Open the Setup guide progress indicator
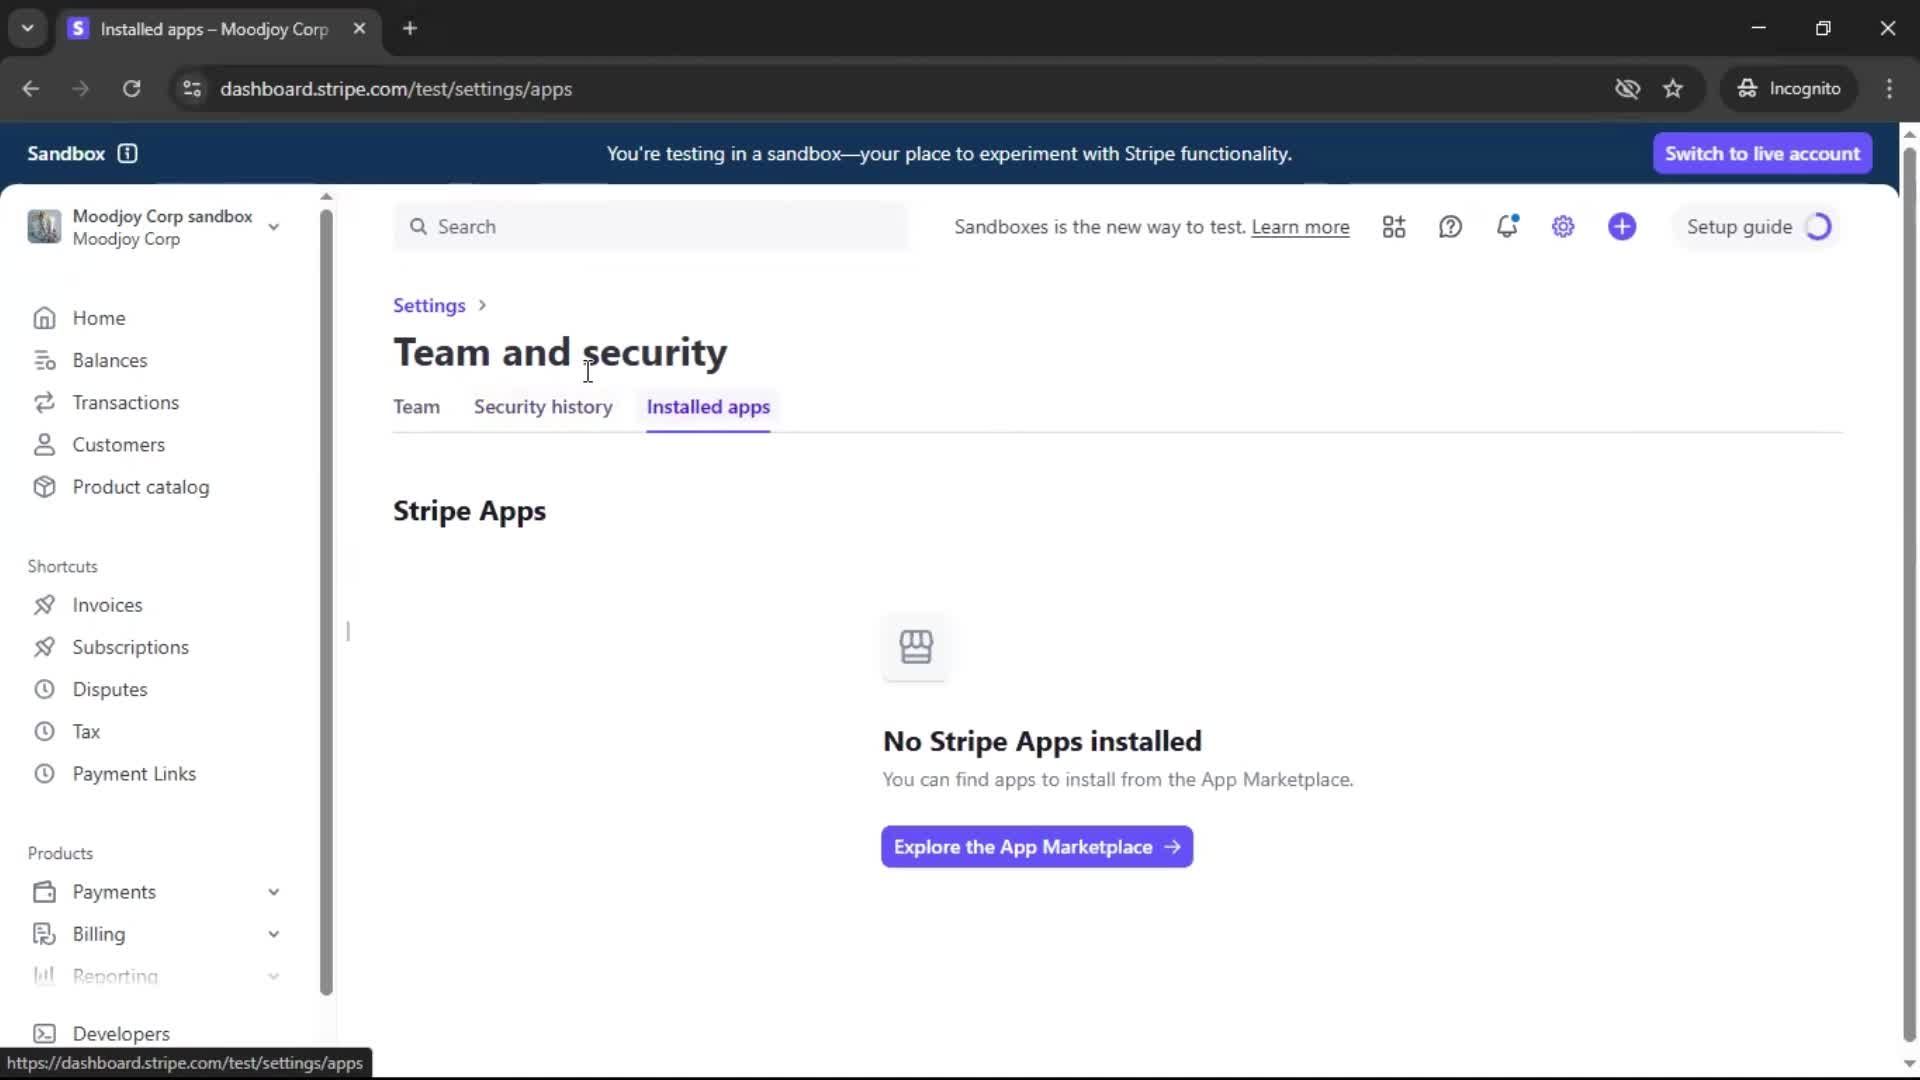 [1757, 227]
